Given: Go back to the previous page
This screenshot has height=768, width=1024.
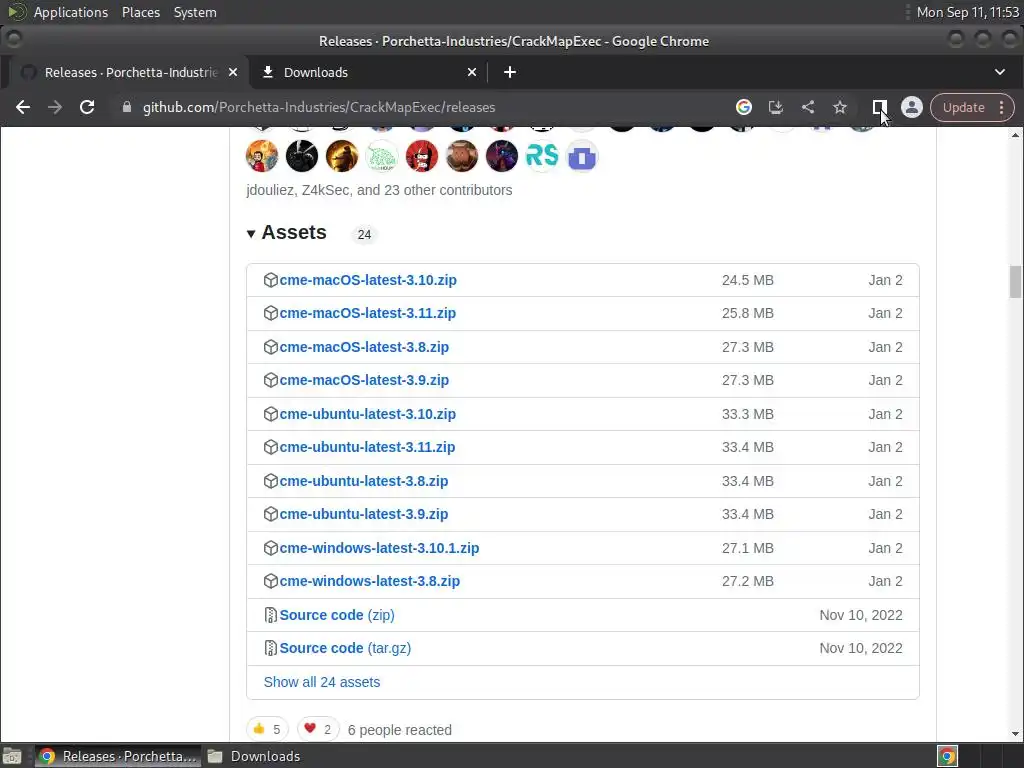Looking at the screenshot, I should point(23,107).
